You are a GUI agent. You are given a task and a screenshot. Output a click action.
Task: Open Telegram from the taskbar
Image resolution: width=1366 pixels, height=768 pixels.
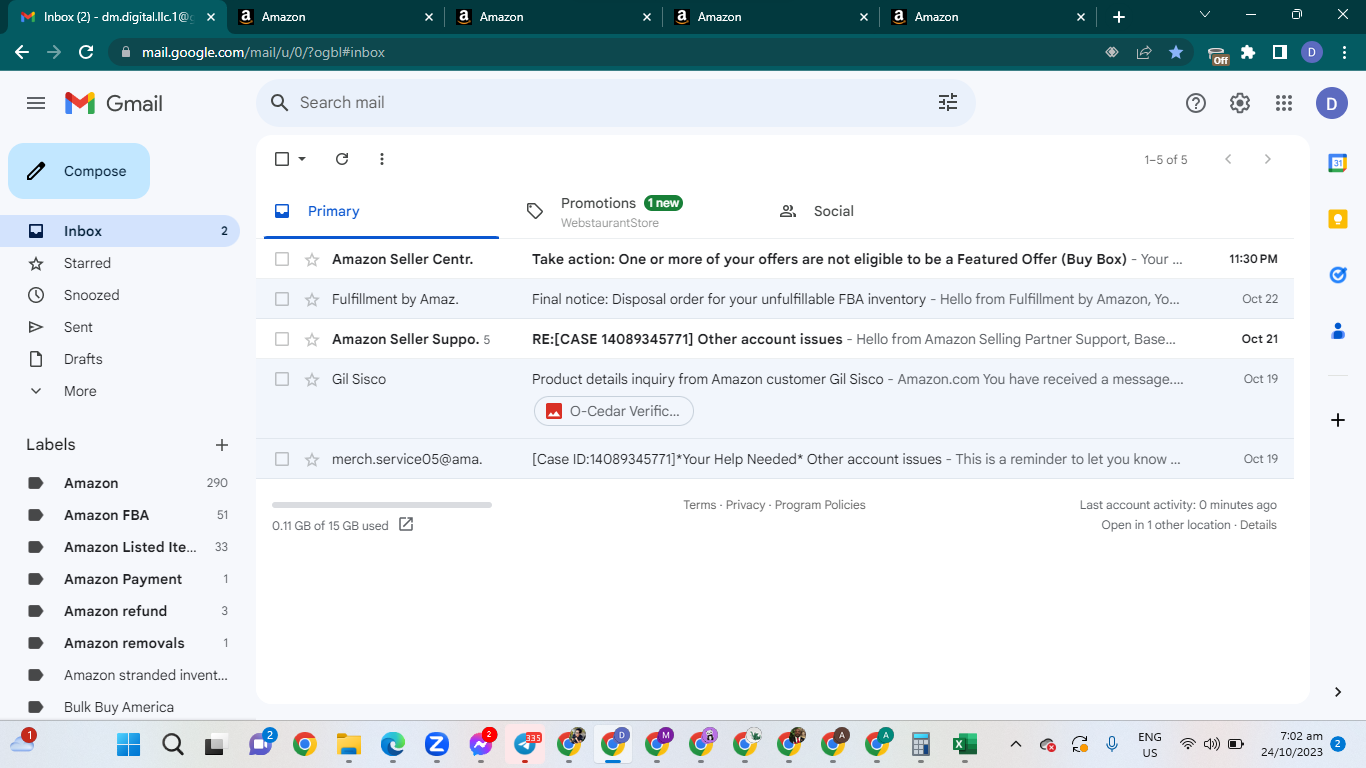[526, 744]
